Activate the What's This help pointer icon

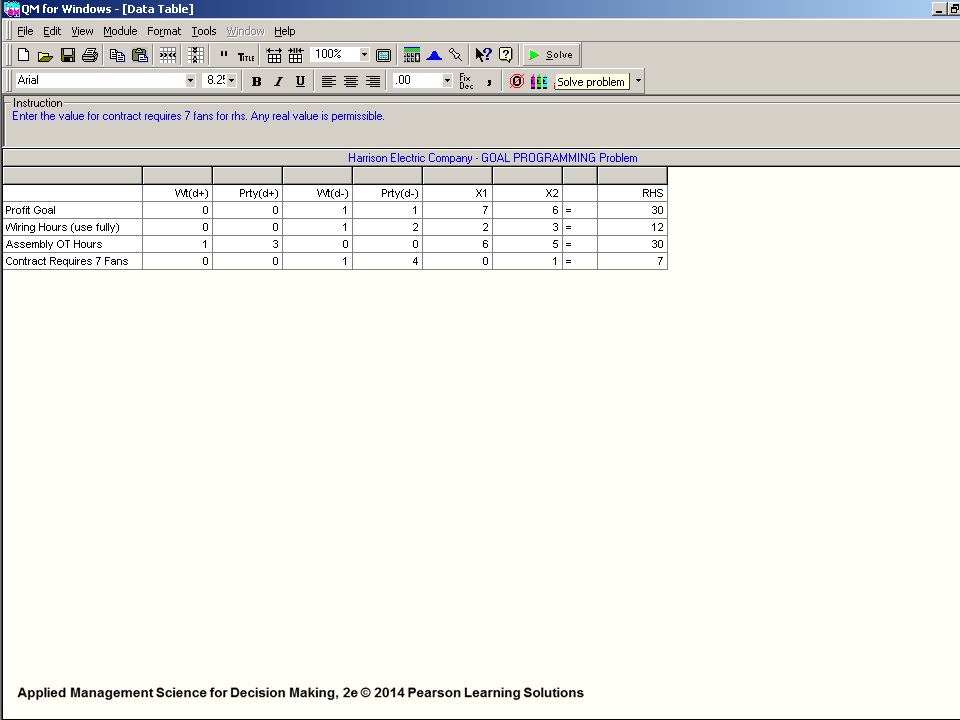pyautogui.click(x=483, y=55)
